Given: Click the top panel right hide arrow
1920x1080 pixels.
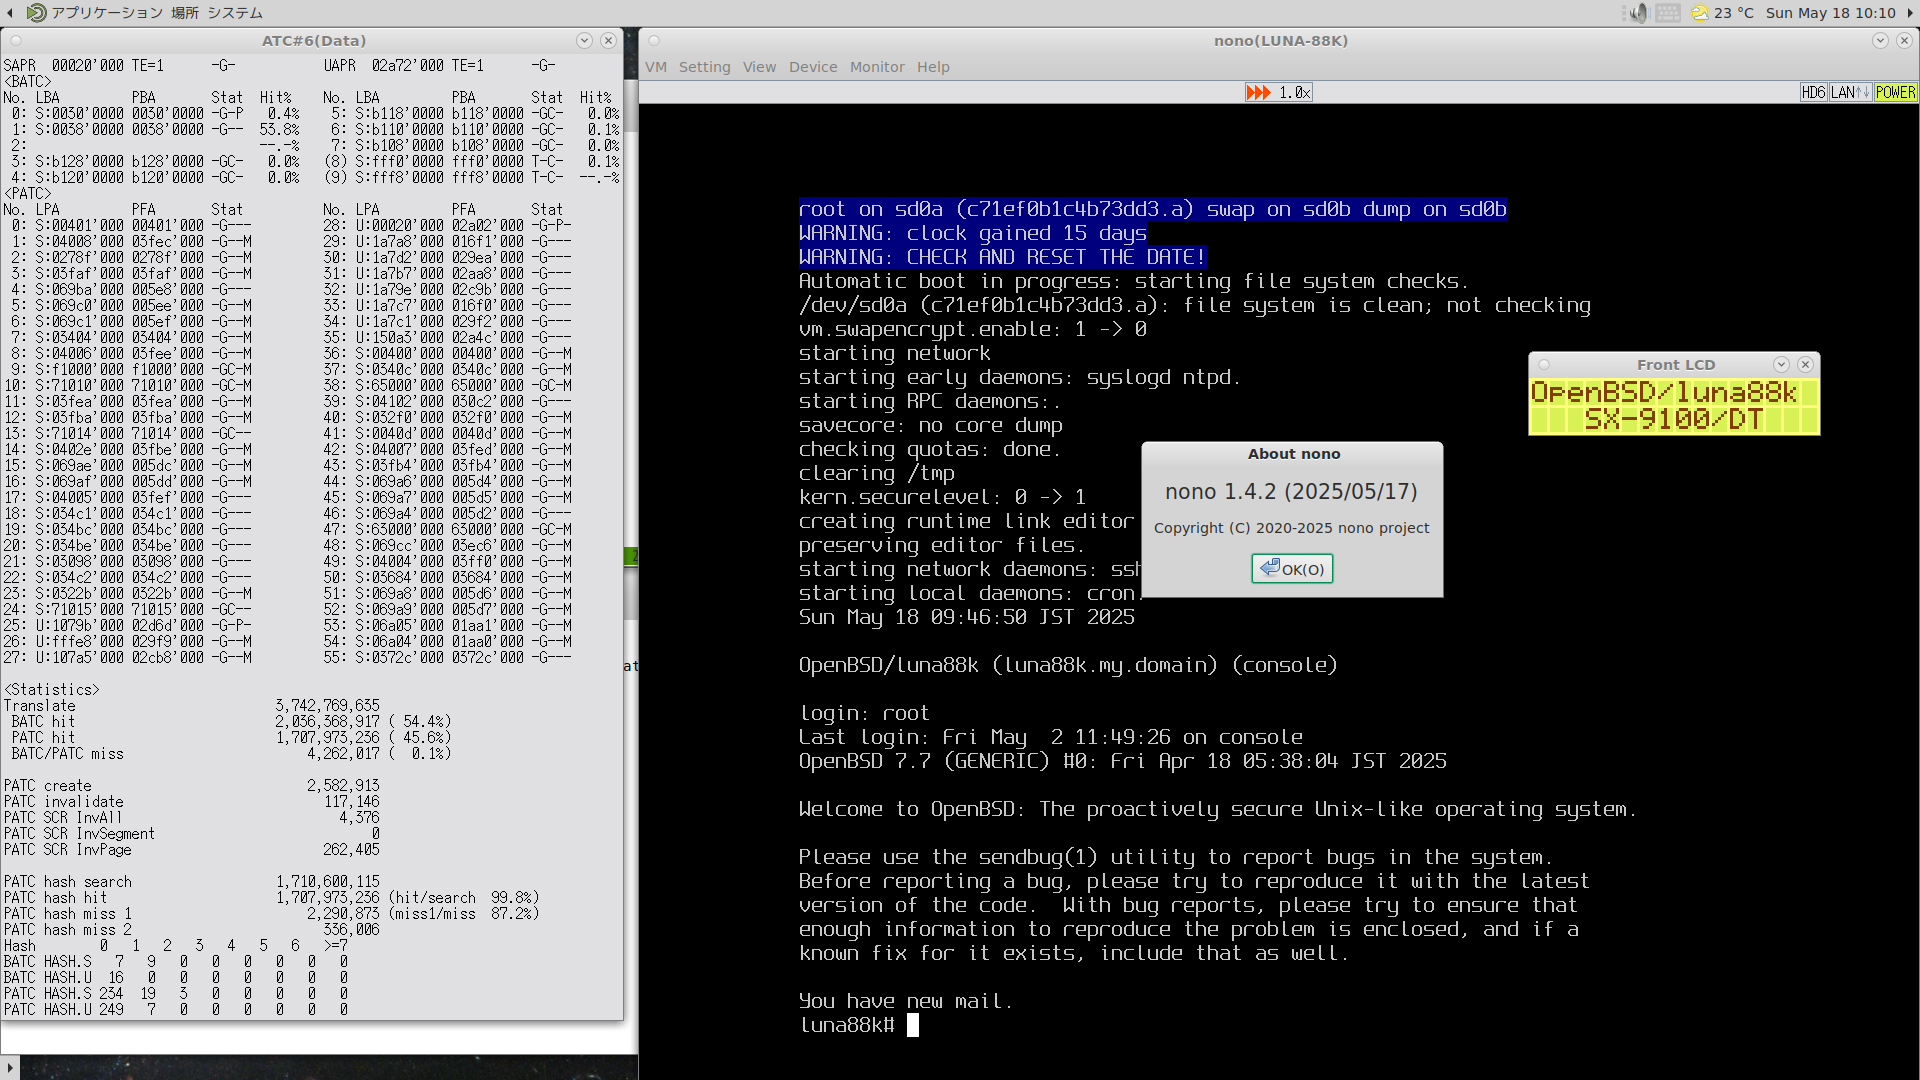Looking at the screenshot, I should [x=1911, y=13].
